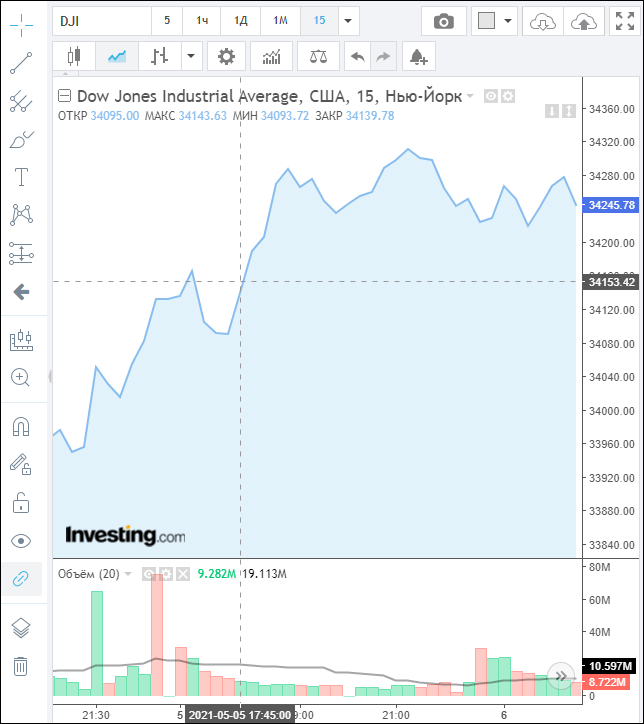Load chart layout cloud download icon

pos(542,21)
